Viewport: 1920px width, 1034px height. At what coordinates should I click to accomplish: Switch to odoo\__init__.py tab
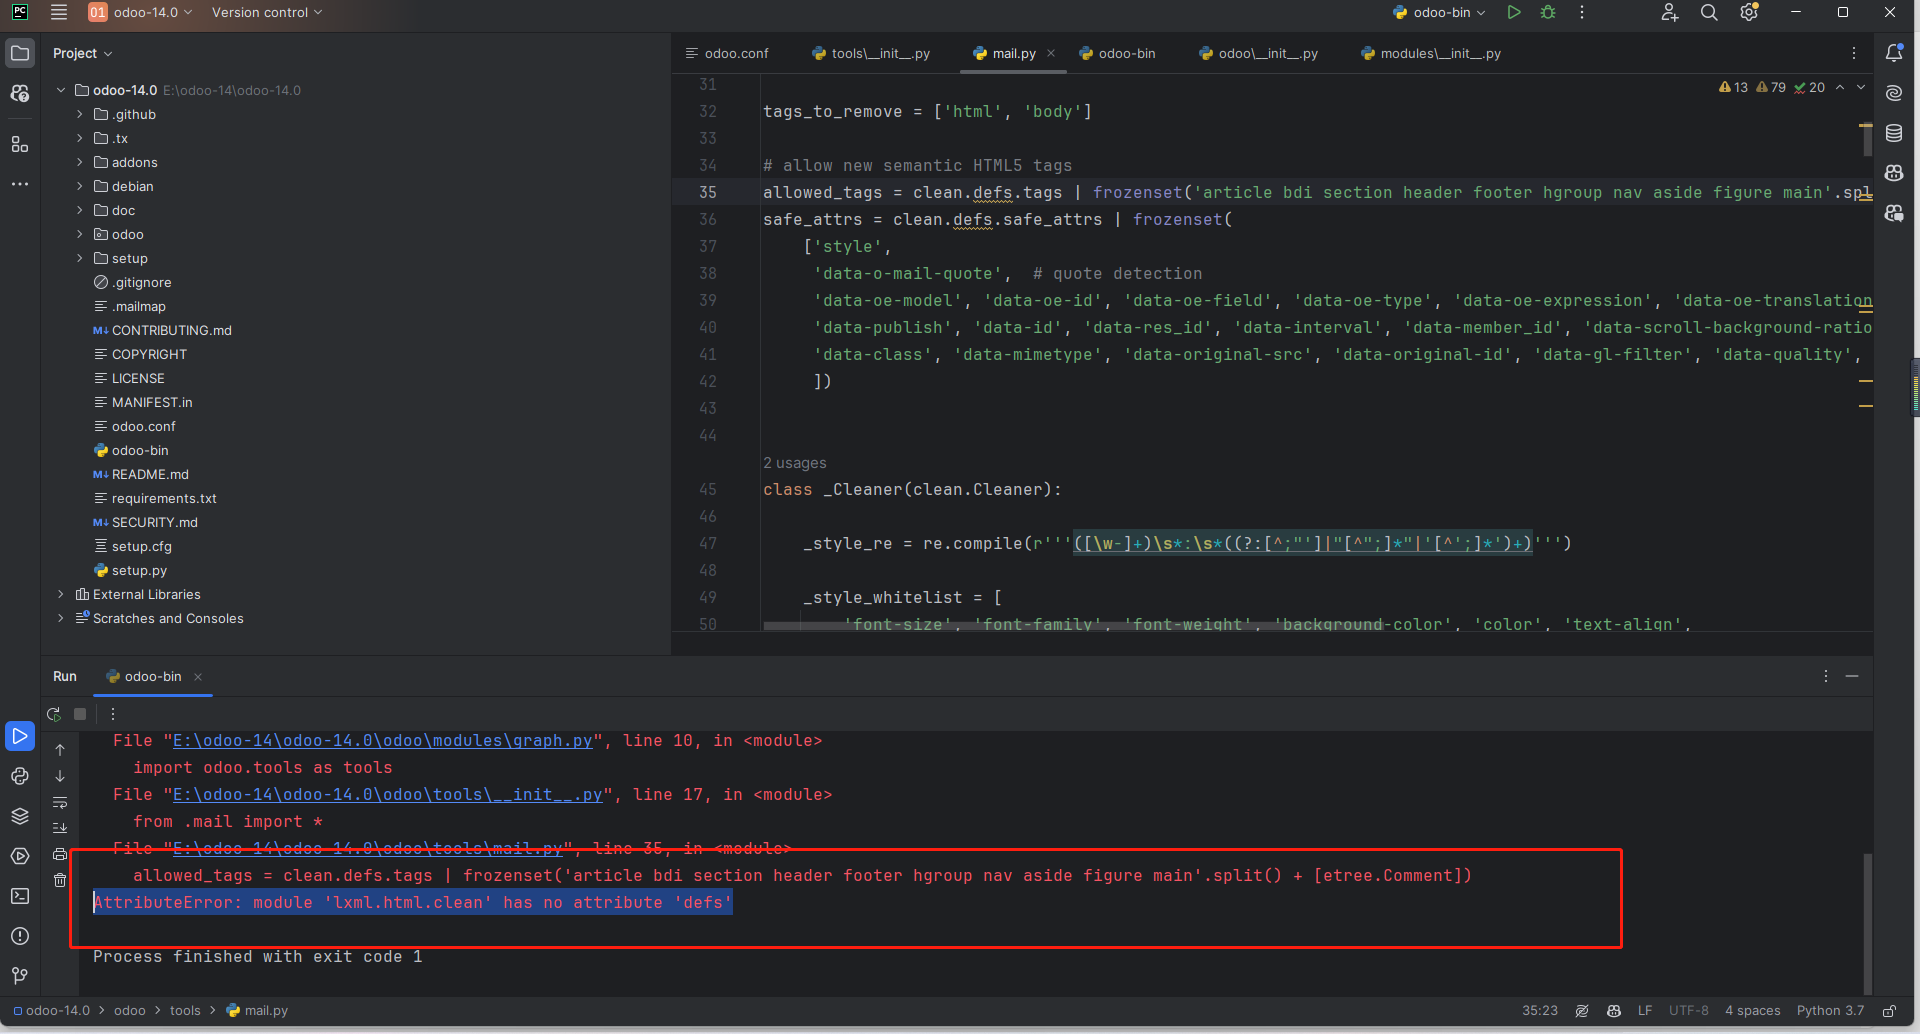[1258, 53]
